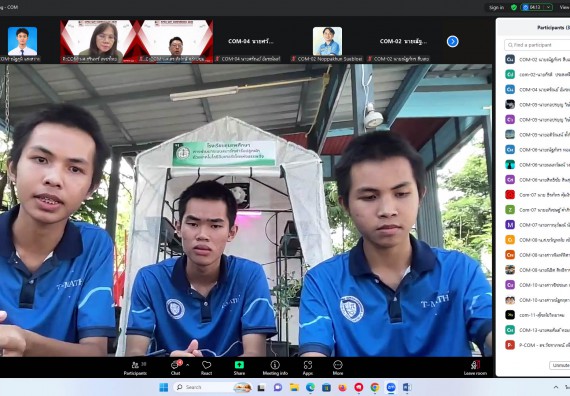Open the purple chat app on taskbar
The height and width of the screenshot is (396, 570).
pos(278,388)
